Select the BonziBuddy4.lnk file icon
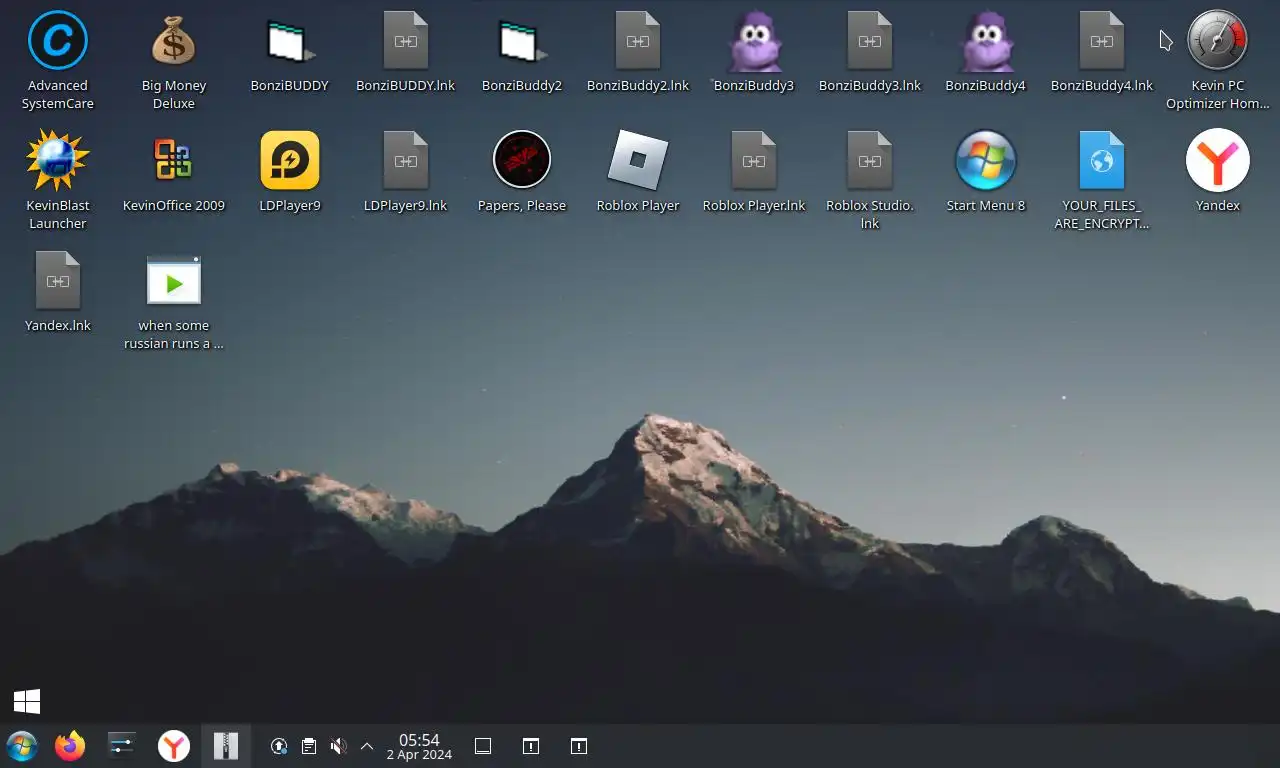Viewport: 1280px width, 768px height. [x=1102, y=42]
